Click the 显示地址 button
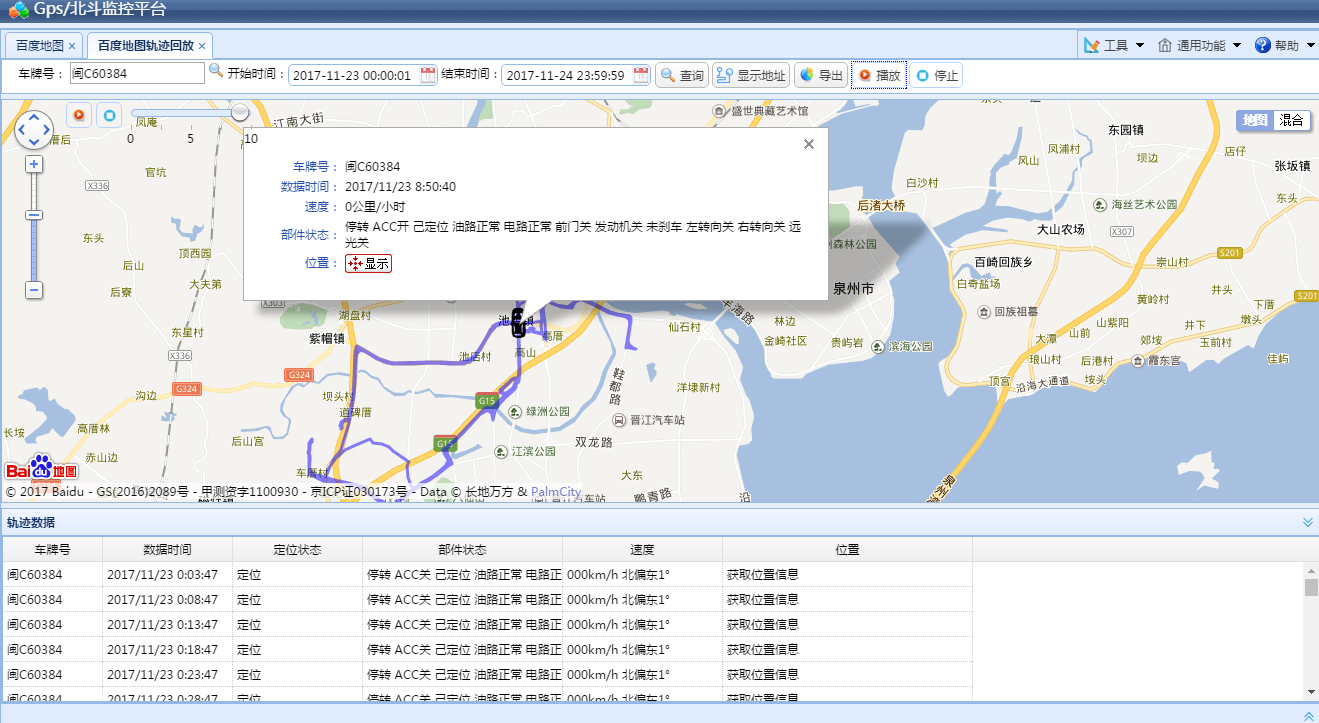Image resolution: width=1319 pixels, height=723 pixels. [x=751, y=75]
